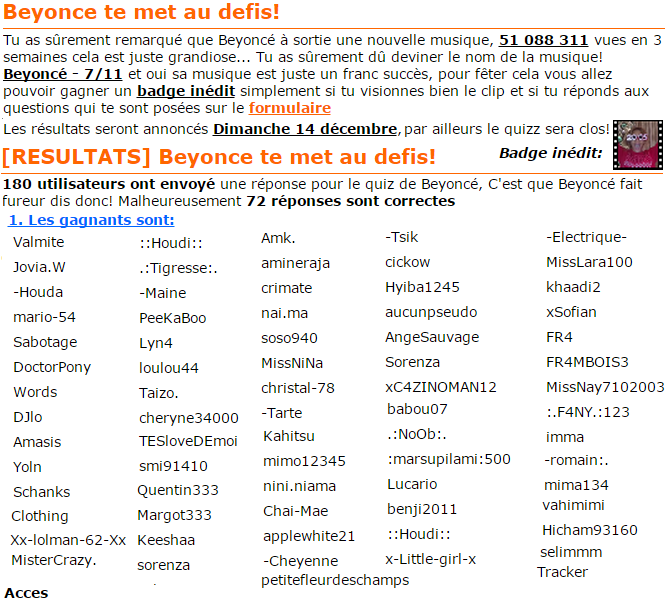Select winner name Chai-Mae

click(296, 511)
